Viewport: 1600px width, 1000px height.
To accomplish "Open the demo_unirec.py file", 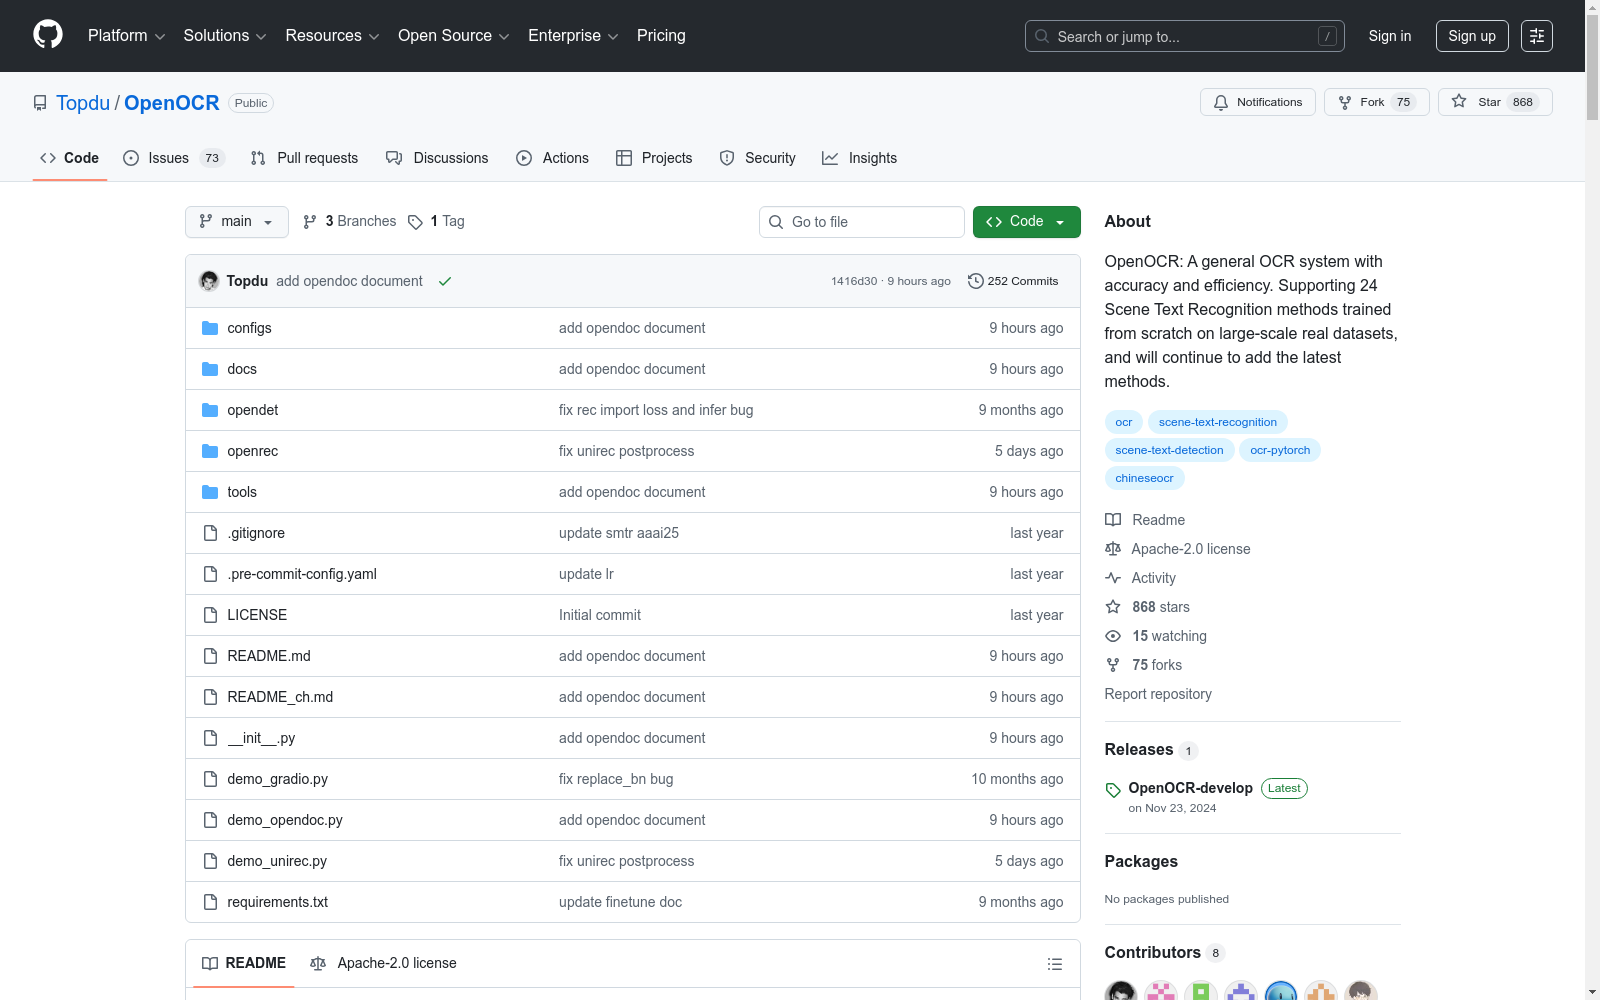I will coord(277,861).
